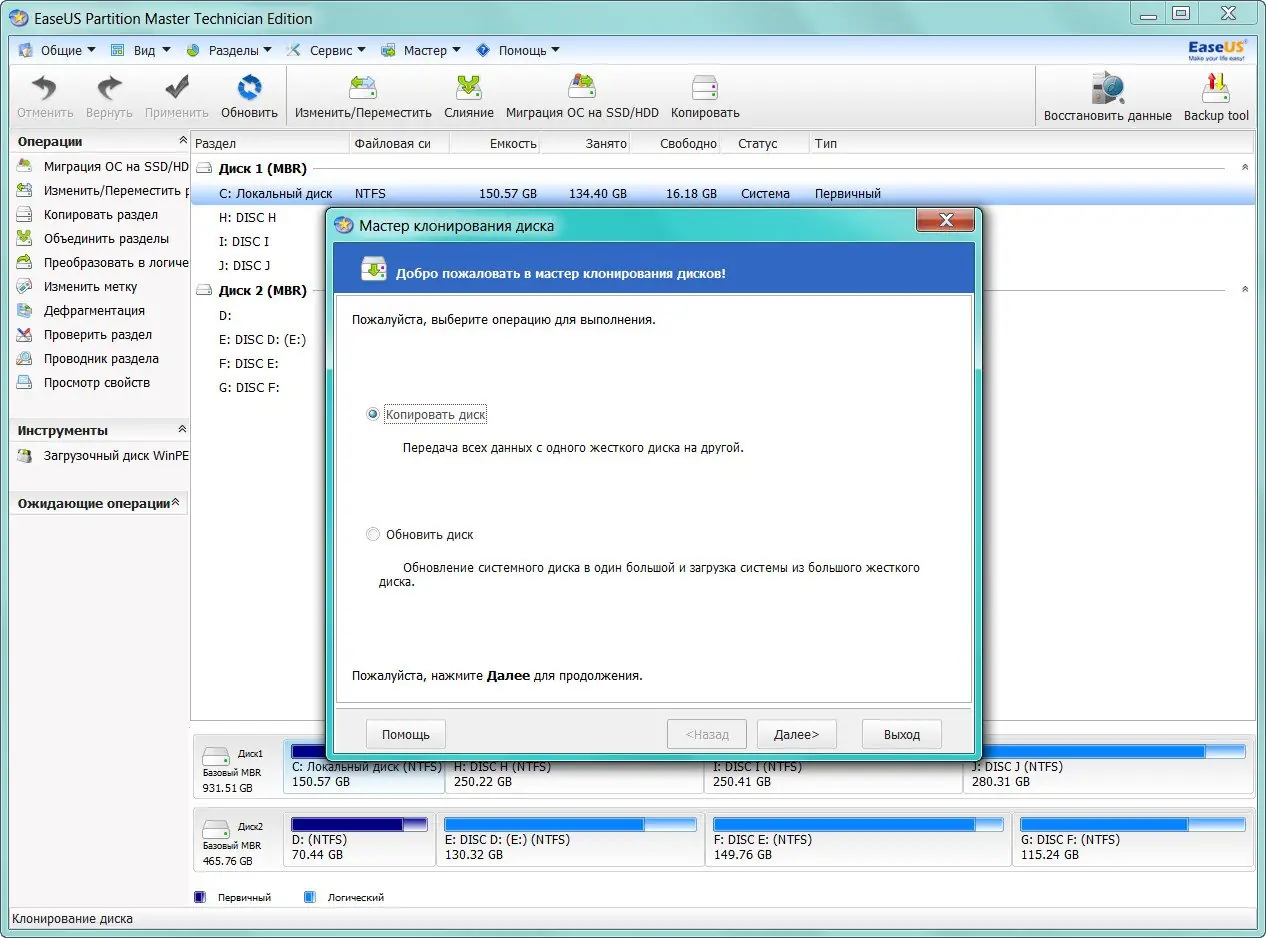The width and height of the screenshot is (1266, 938).
Task: Collapse the Диск 2 (MBR) group
Action: coord(1245,289)
